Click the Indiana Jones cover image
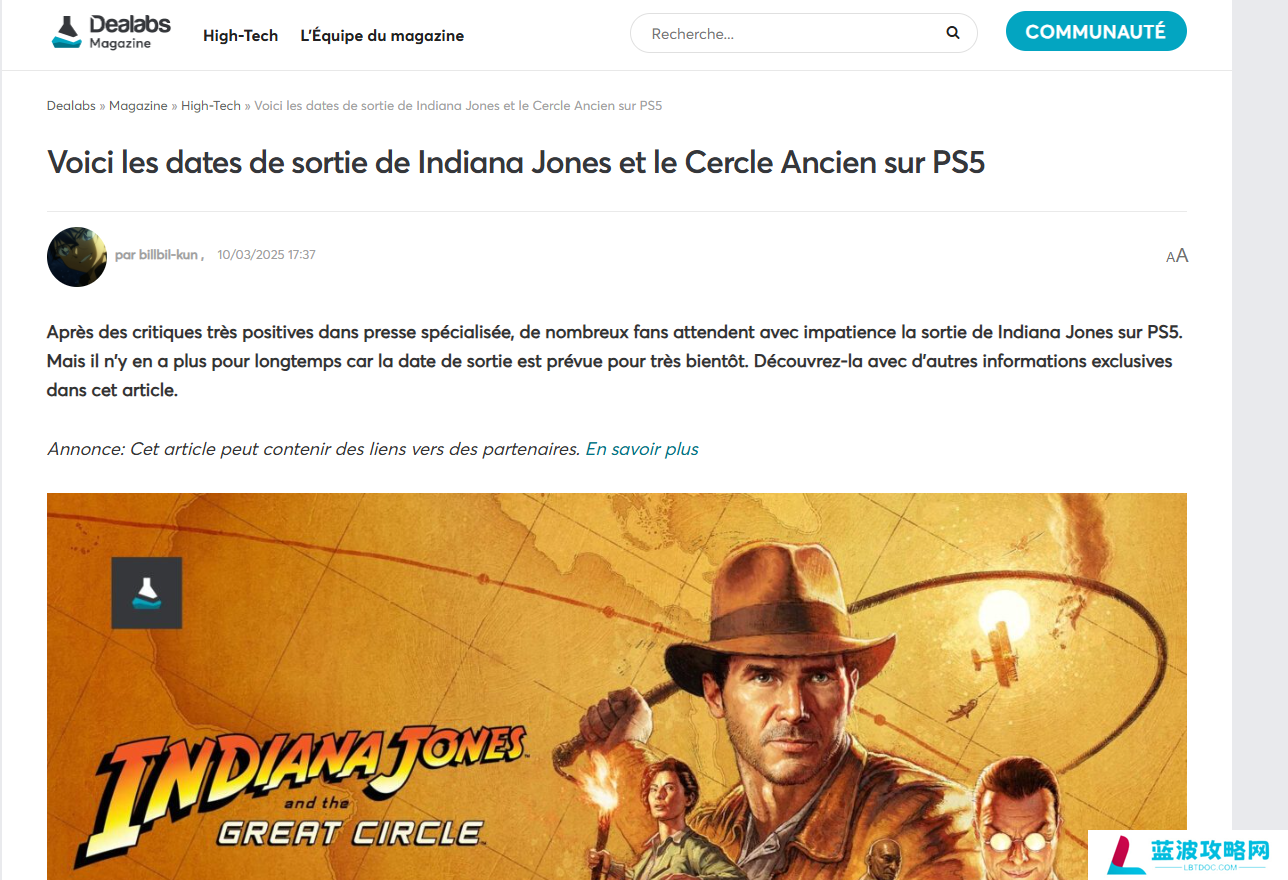 pyautogui.click(x=617, y=686)
